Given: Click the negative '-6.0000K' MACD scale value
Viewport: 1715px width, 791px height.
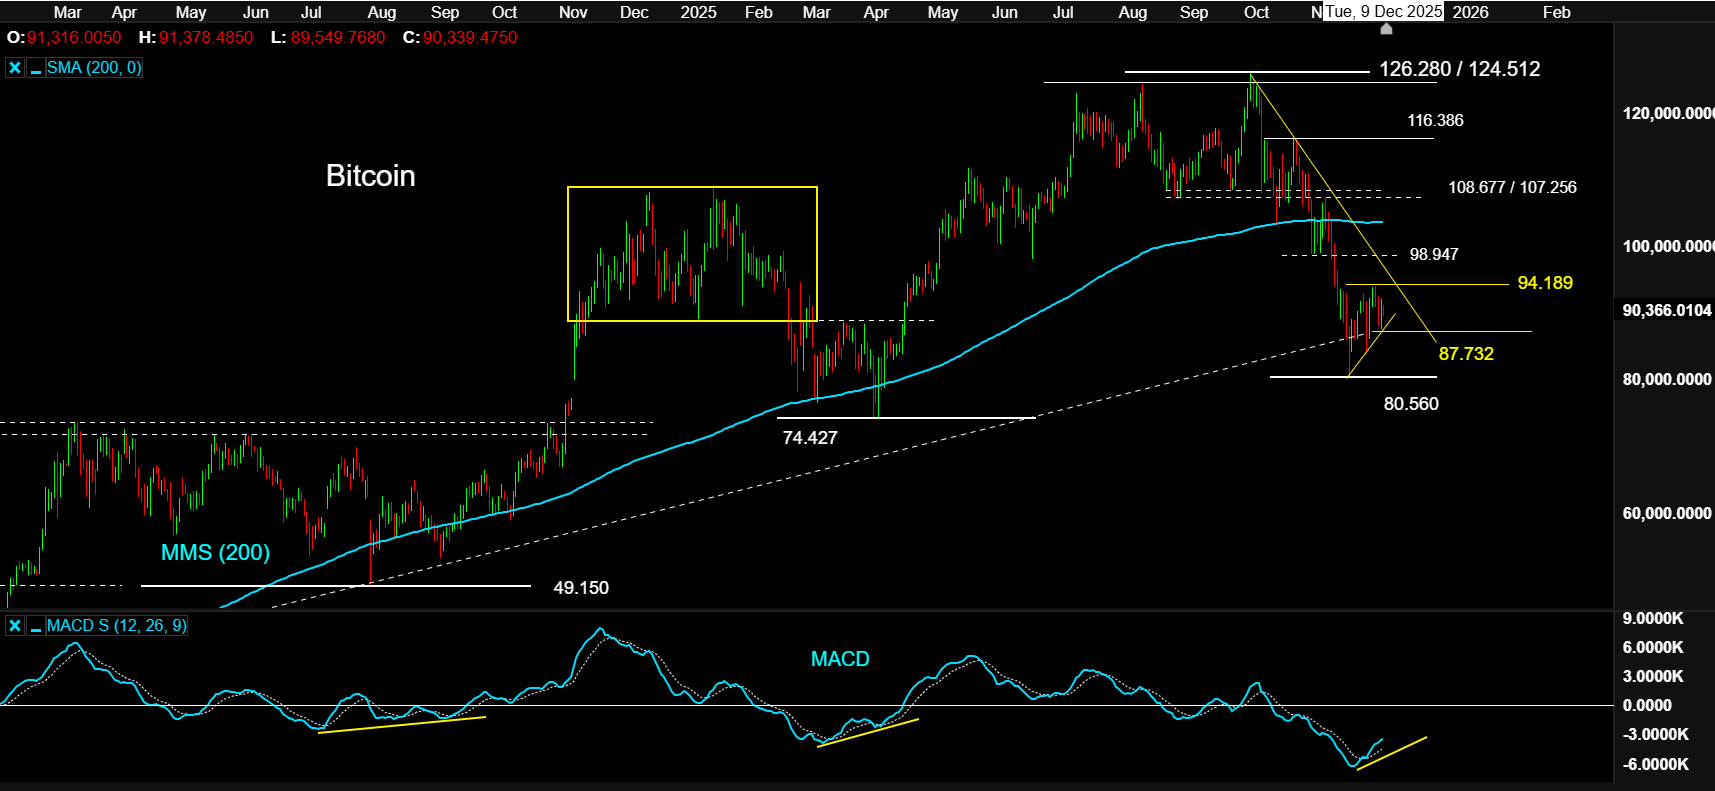Looking at the screenshot, I should pos(1655,764).
